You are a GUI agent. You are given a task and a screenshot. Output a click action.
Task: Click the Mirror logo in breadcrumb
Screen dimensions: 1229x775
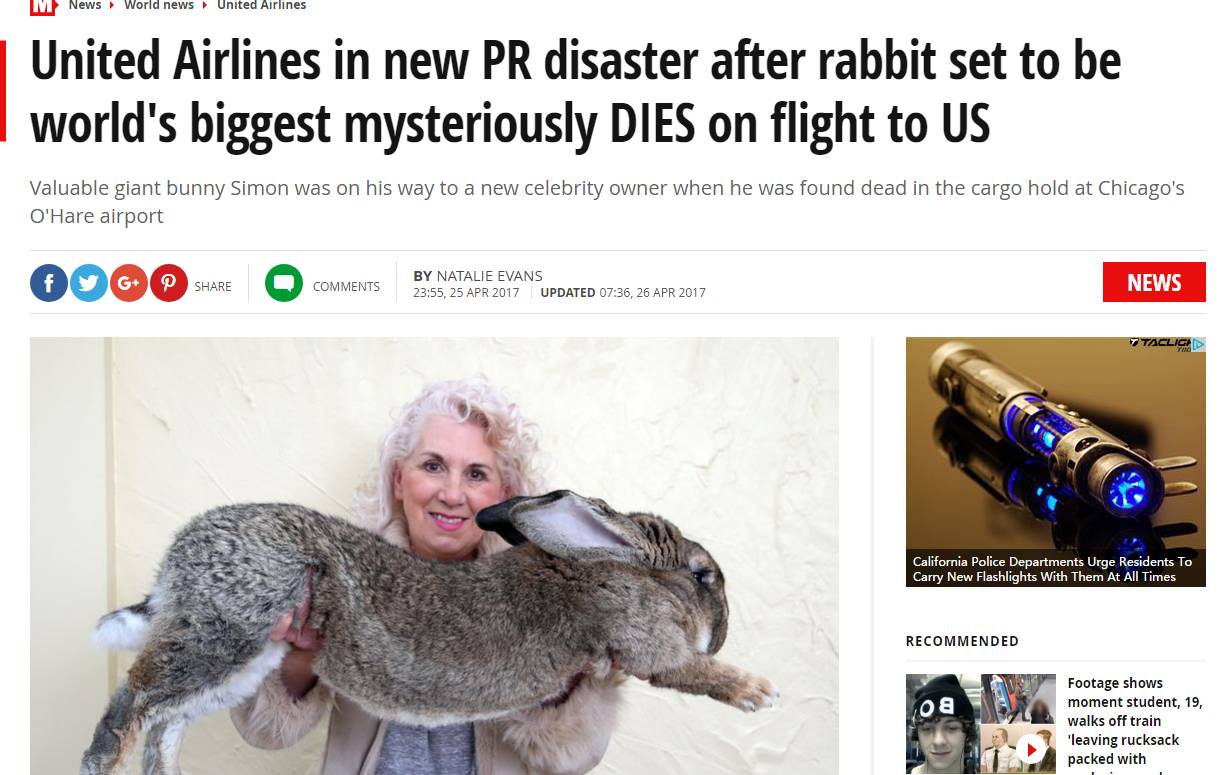pos(43,6)
